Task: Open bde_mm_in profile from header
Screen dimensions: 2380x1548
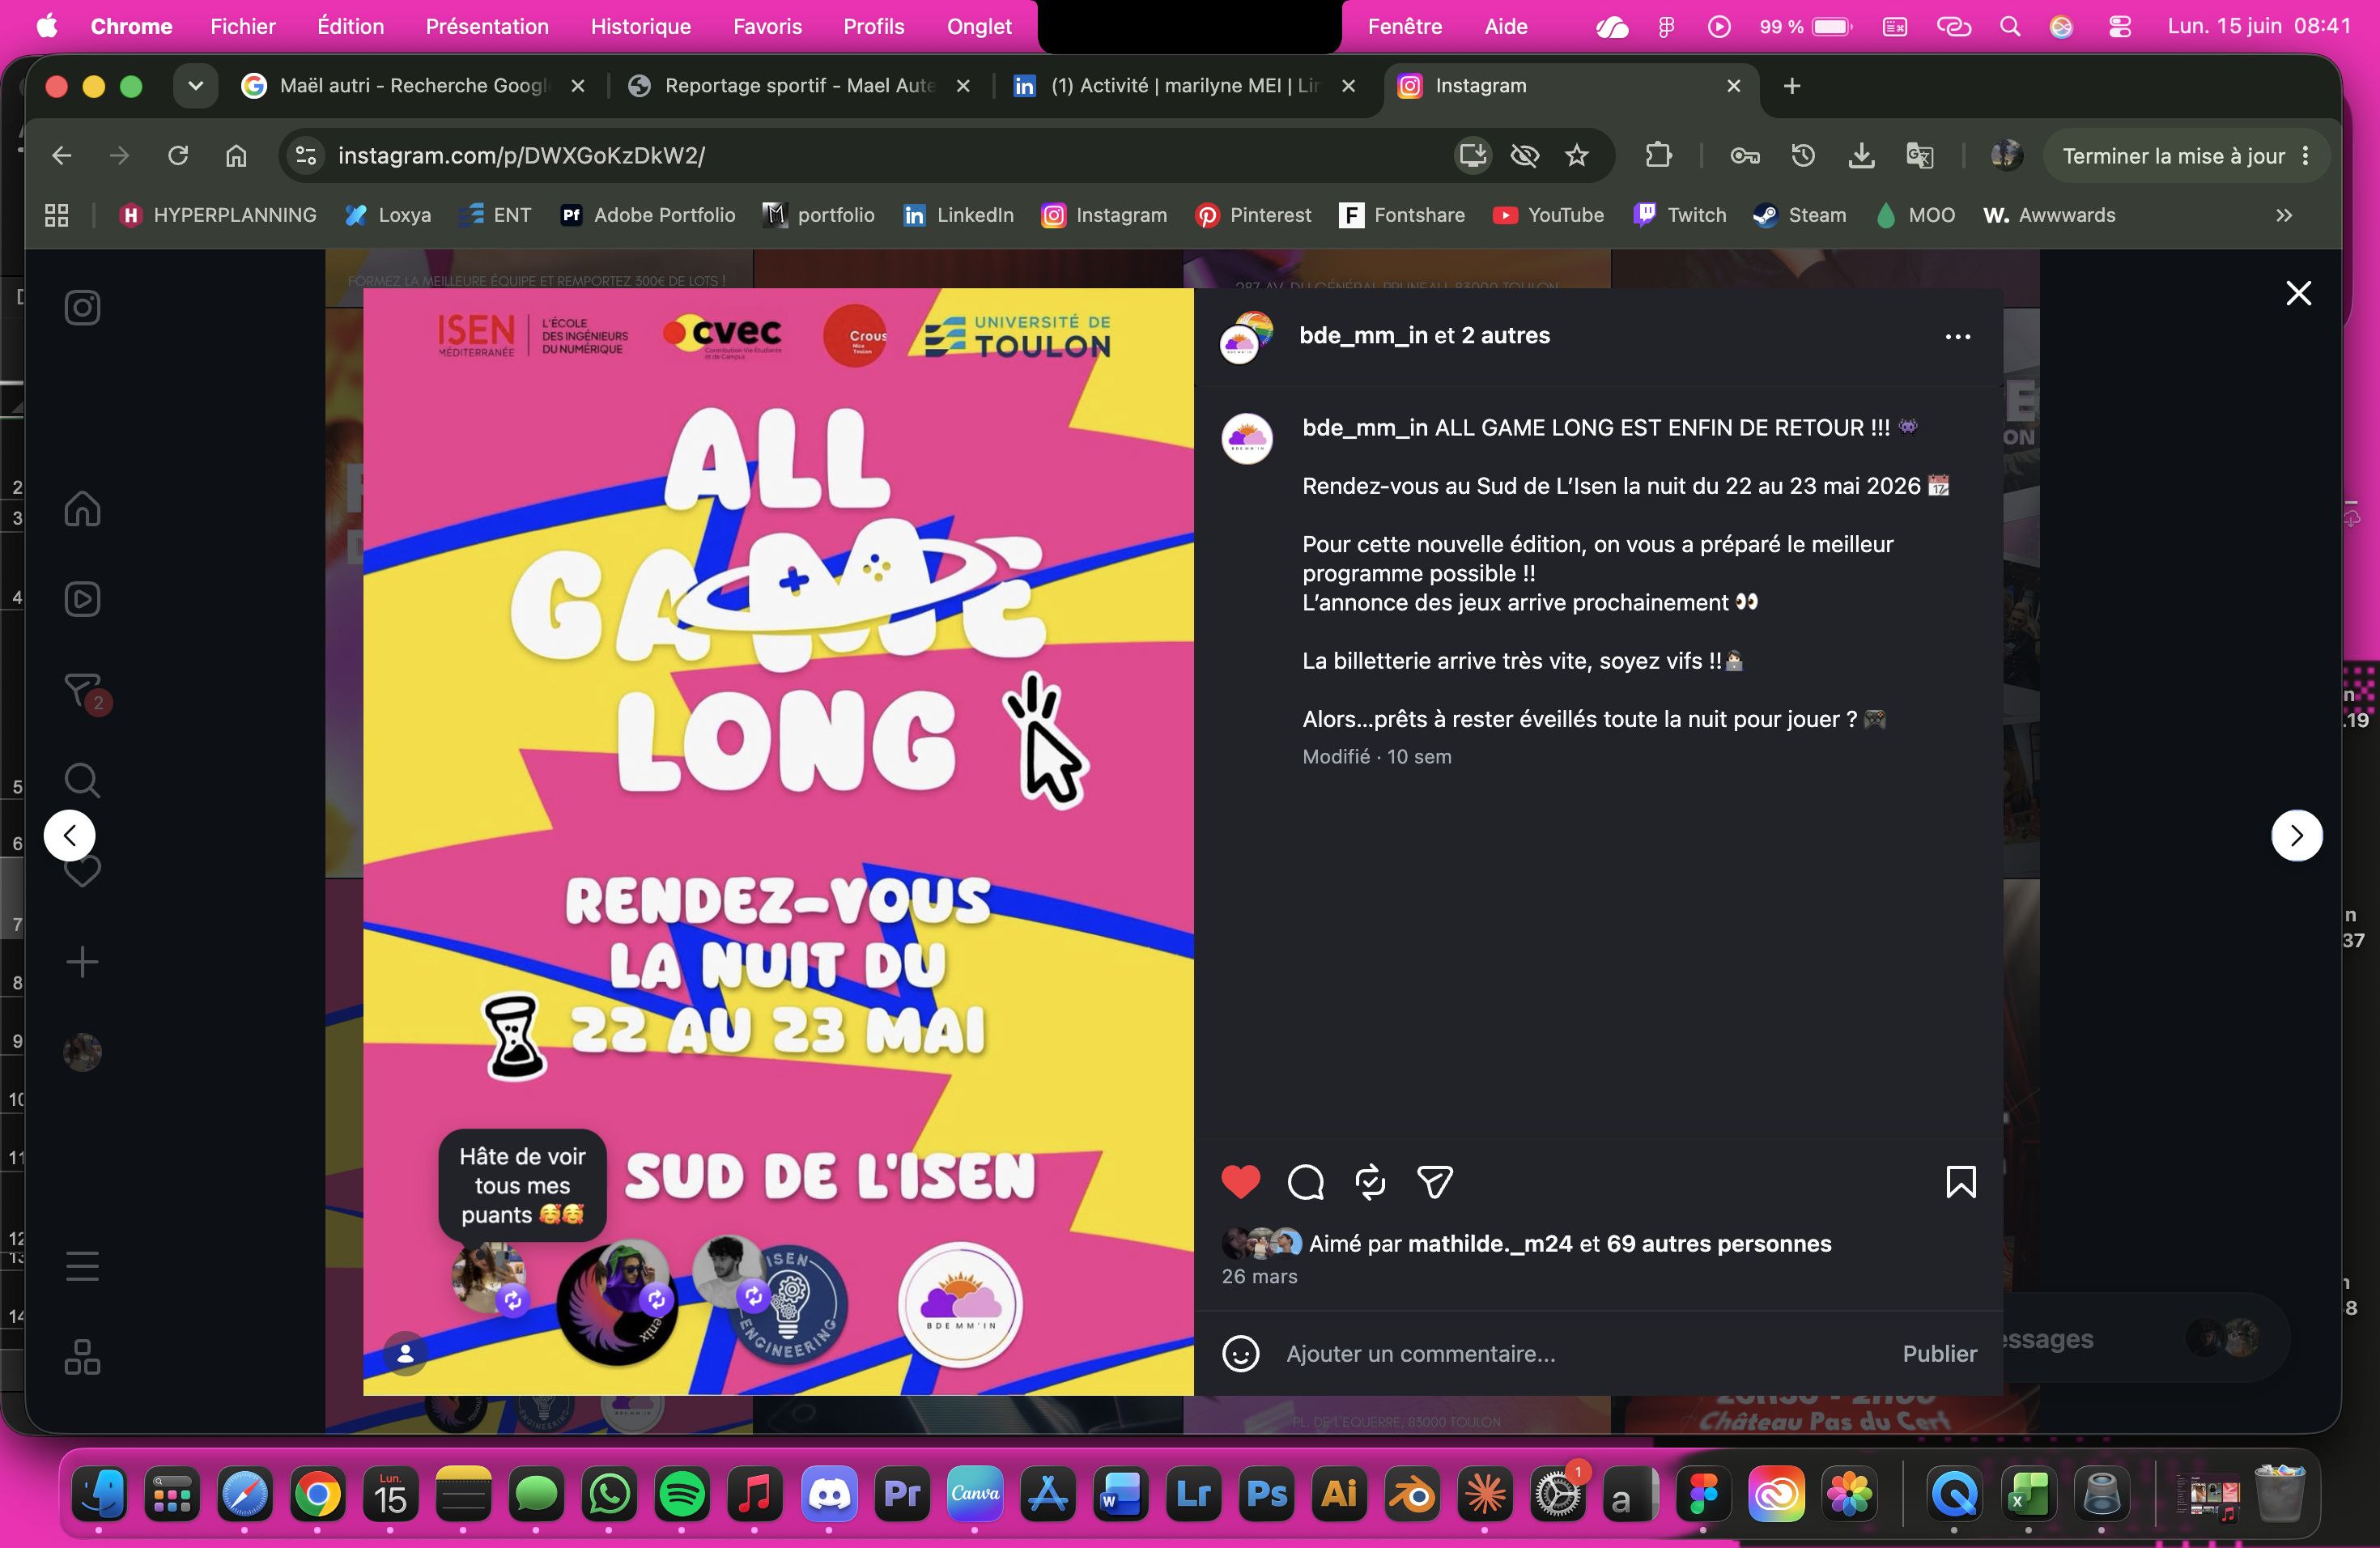Action: 1363,336
